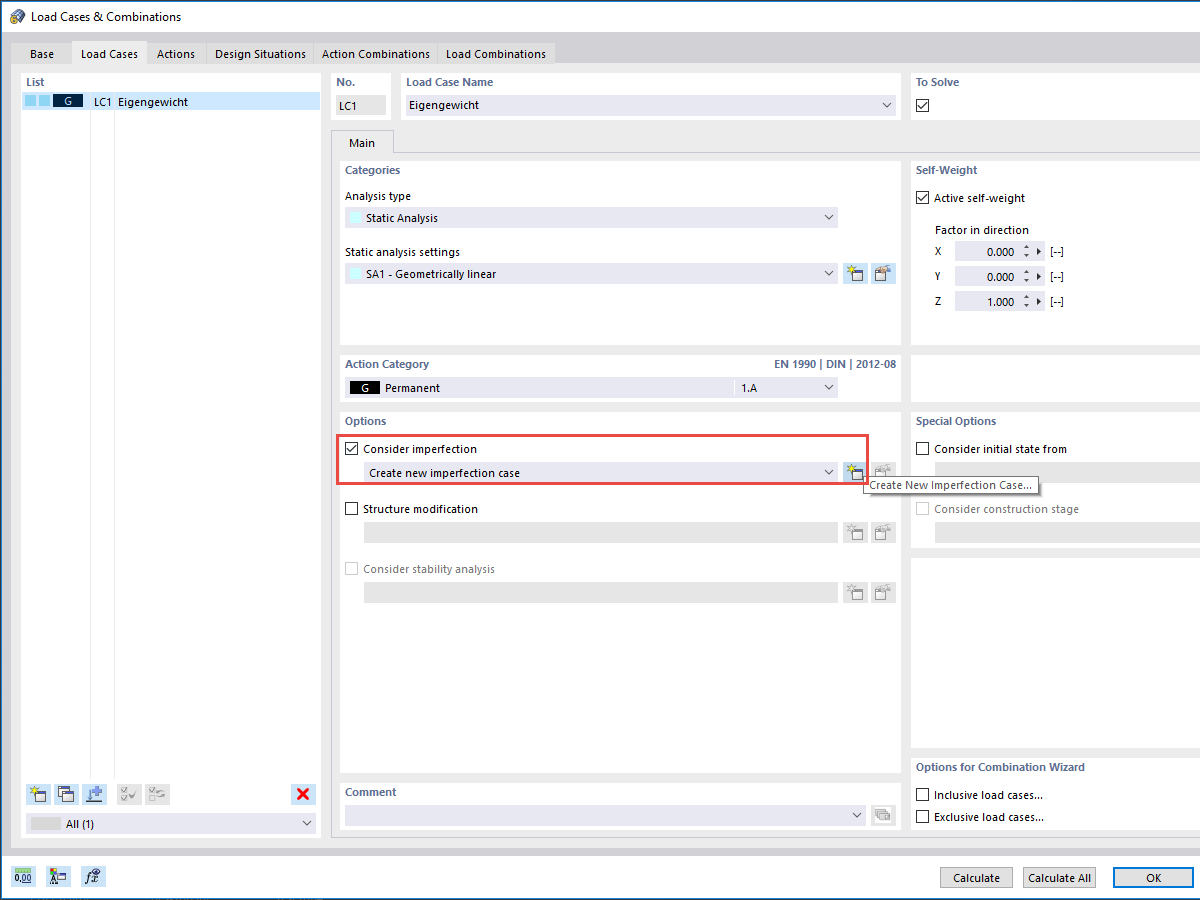Open the Load Case Name dropdown
Image resolution: width=1200 pixels, height=900 pixels.
[x=887, y=105]
